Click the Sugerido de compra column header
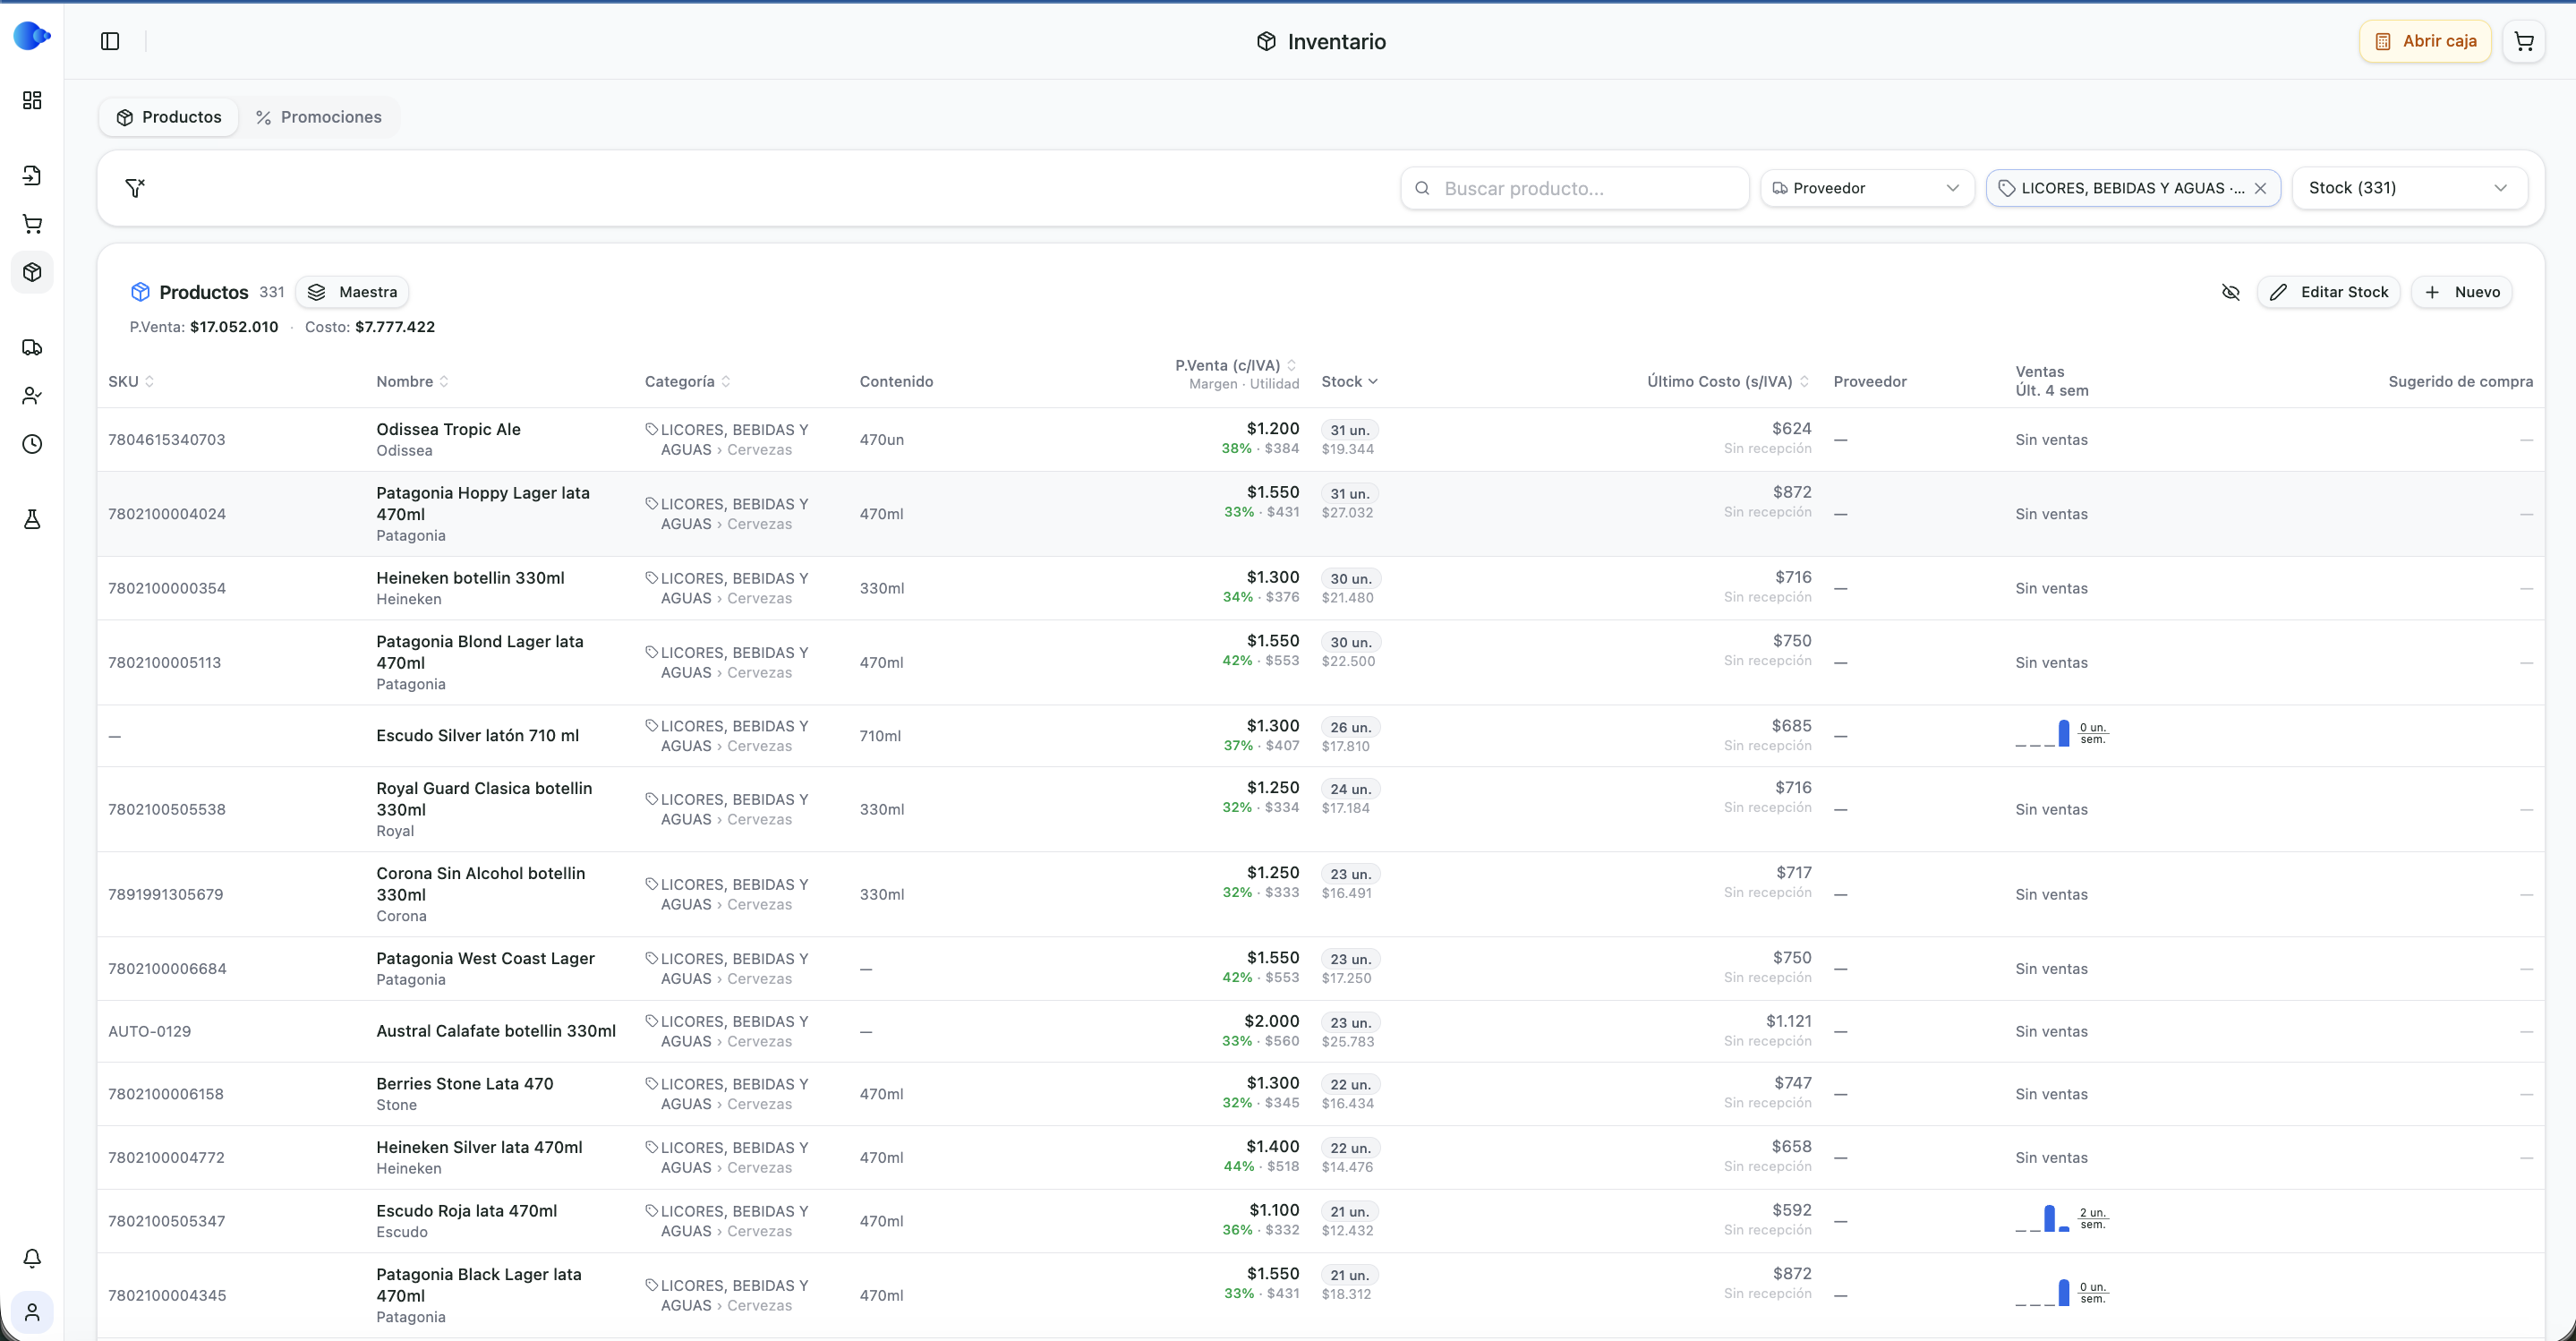Screen dimensions: 2576x1341 click(x=2460, y=381)
